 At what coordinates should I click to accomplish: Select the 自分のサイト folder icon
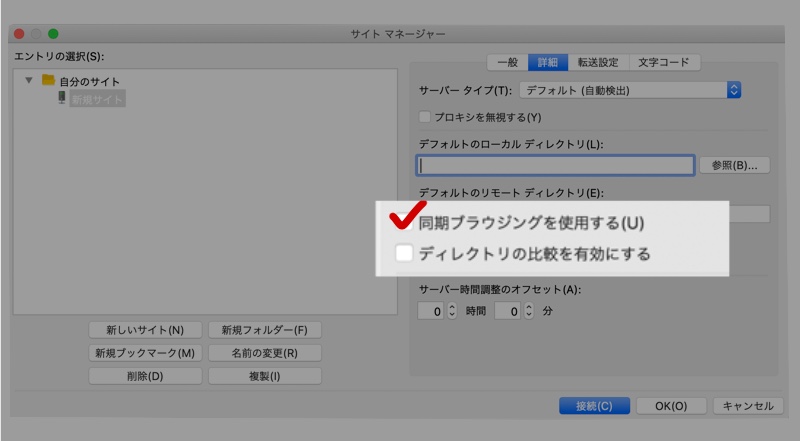click(48, 80)
